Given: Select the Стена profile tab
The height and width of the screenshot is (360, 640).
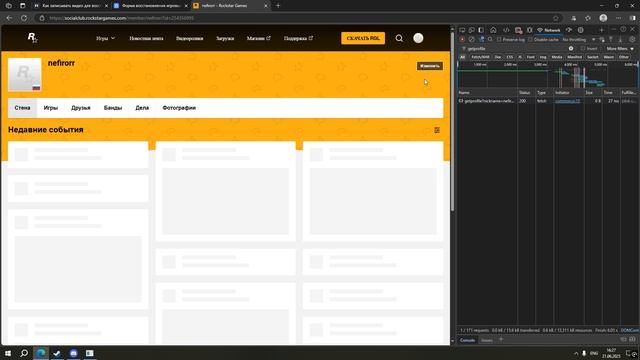Looking at the screenshot, I should (x=22, y=108).
